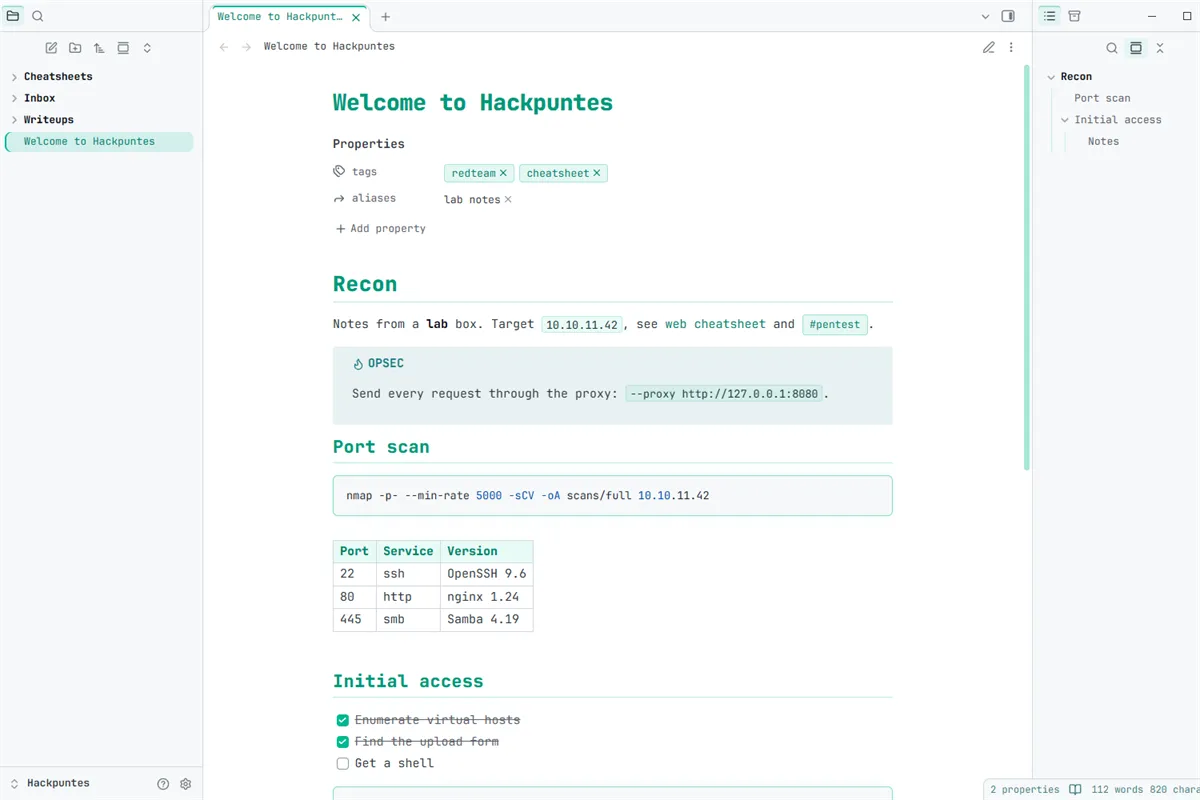Image resolution: width=1200 pixels, height=800 pixels.
Task: Uncheck the Find the upload form task
Action: [343, 742]
